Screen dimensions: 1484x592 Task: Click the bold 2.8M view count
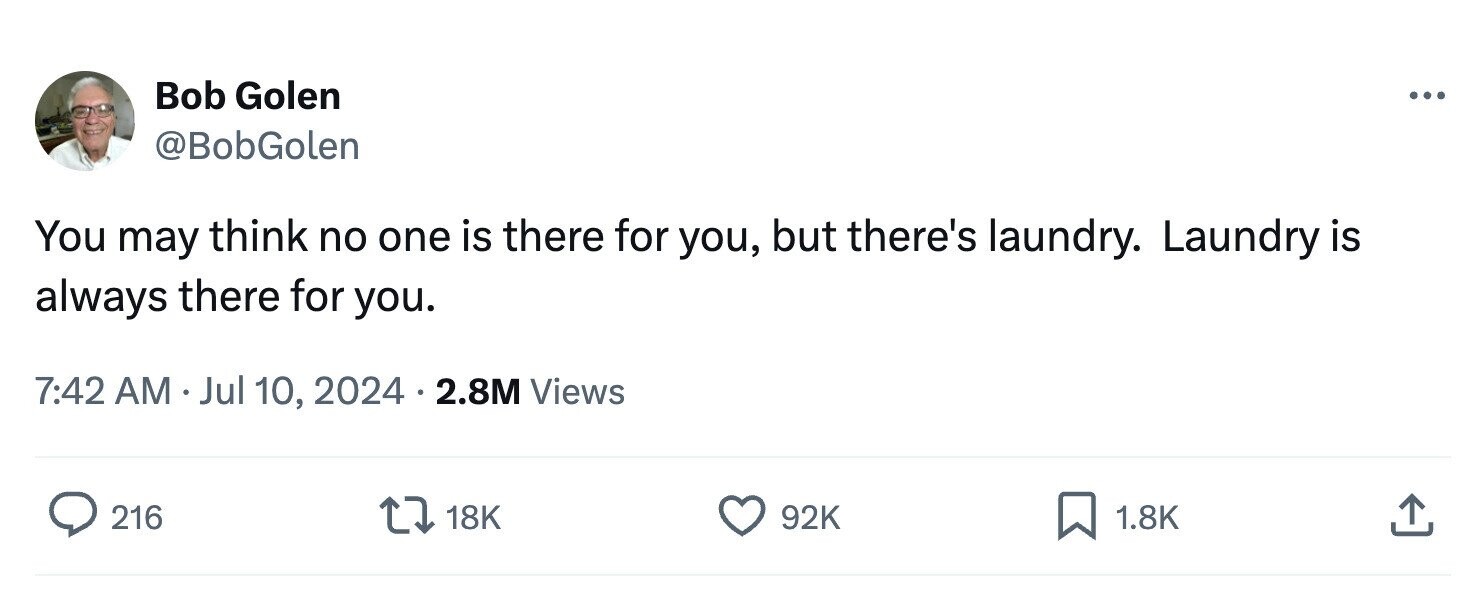click(x=478, y=391)
